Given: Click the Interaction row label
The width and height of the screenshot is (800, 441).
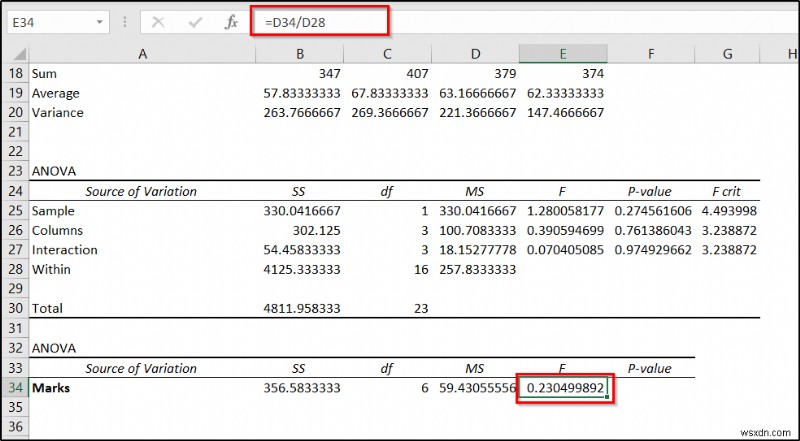Looking at the screenshot, I should click(65, 250).
